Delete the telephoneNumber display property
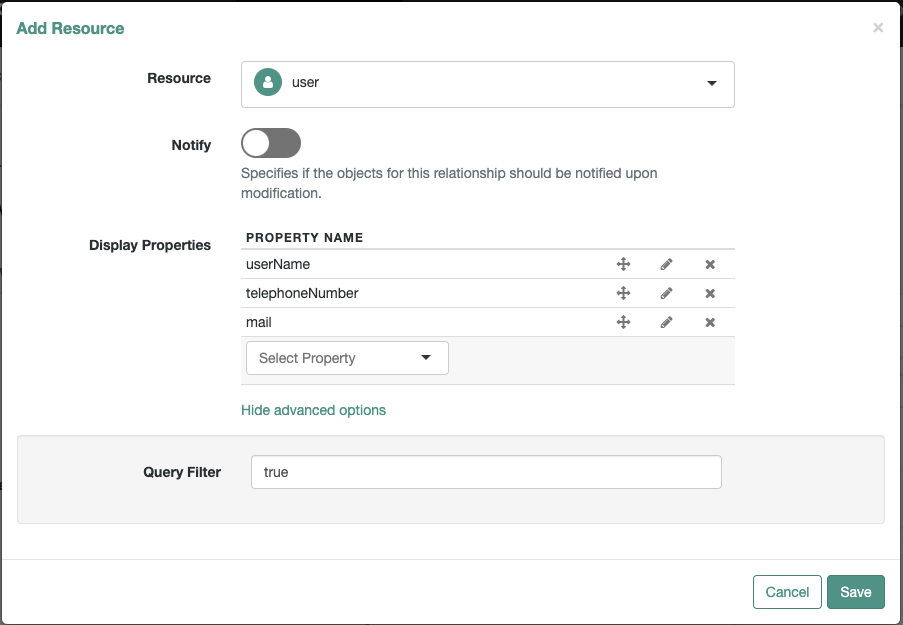The width and height of the screenshot is (903, 625). (x=710, y=294)
